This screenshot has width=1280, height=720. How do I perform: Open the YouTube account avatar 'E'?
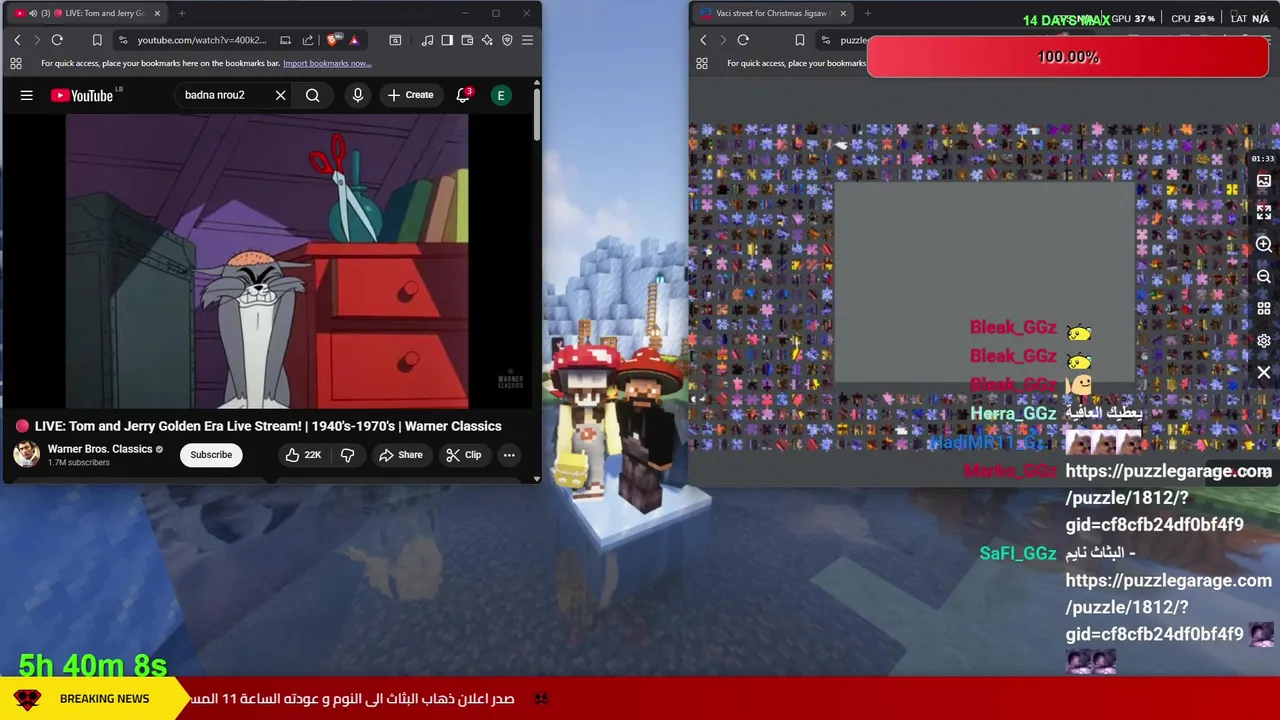click(x=501, y=95)
